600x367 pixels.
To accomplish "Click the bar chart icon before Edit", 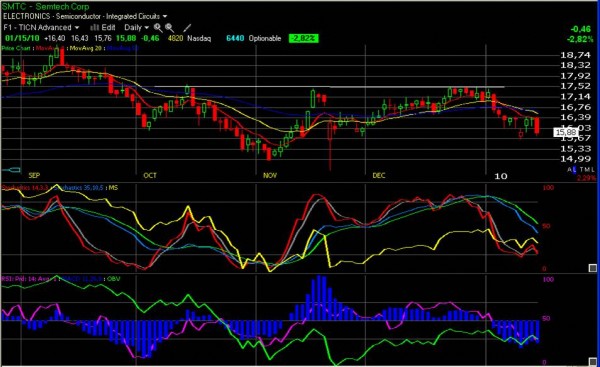I will tap(95, 28).
